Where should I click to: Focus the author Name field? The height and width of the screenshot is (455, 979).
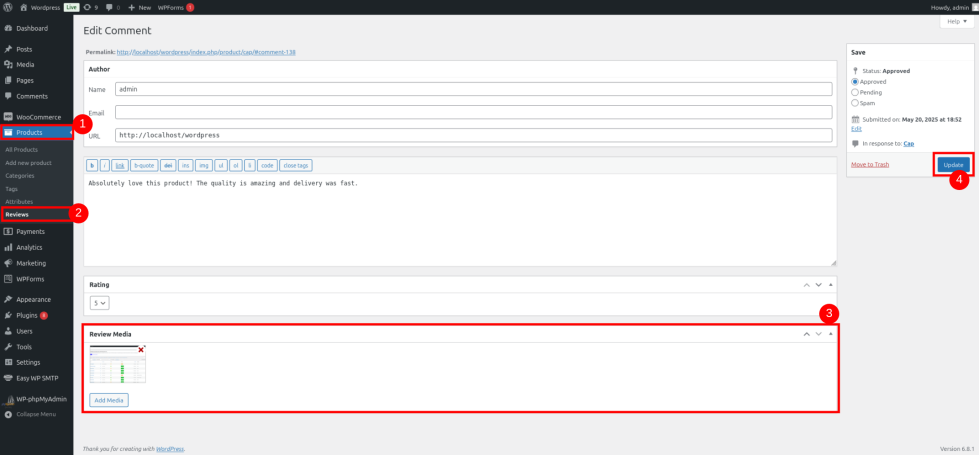tap(474, 89)
